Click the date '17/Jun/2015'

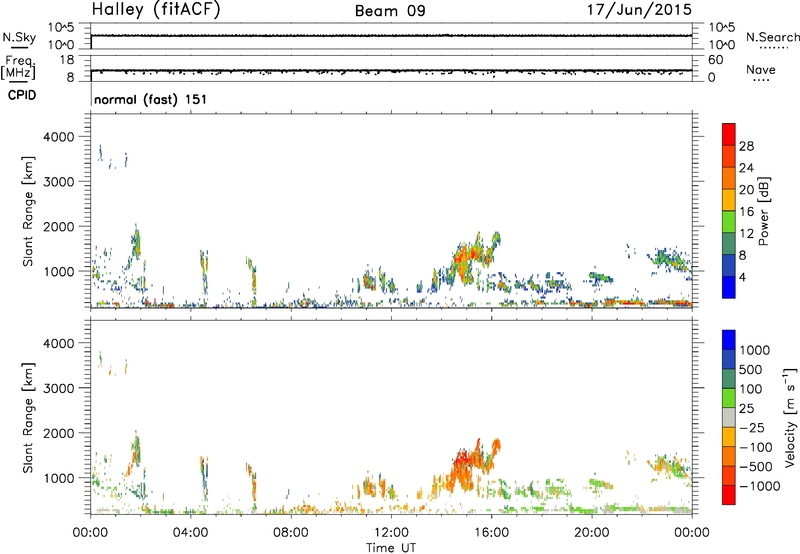coord(639,10)
